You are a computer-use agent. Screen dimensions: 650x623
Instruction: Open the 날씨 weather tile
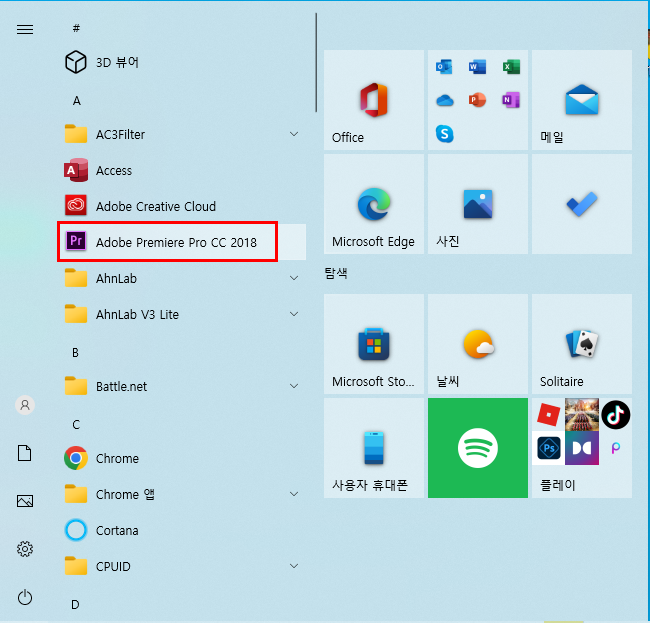478,344
